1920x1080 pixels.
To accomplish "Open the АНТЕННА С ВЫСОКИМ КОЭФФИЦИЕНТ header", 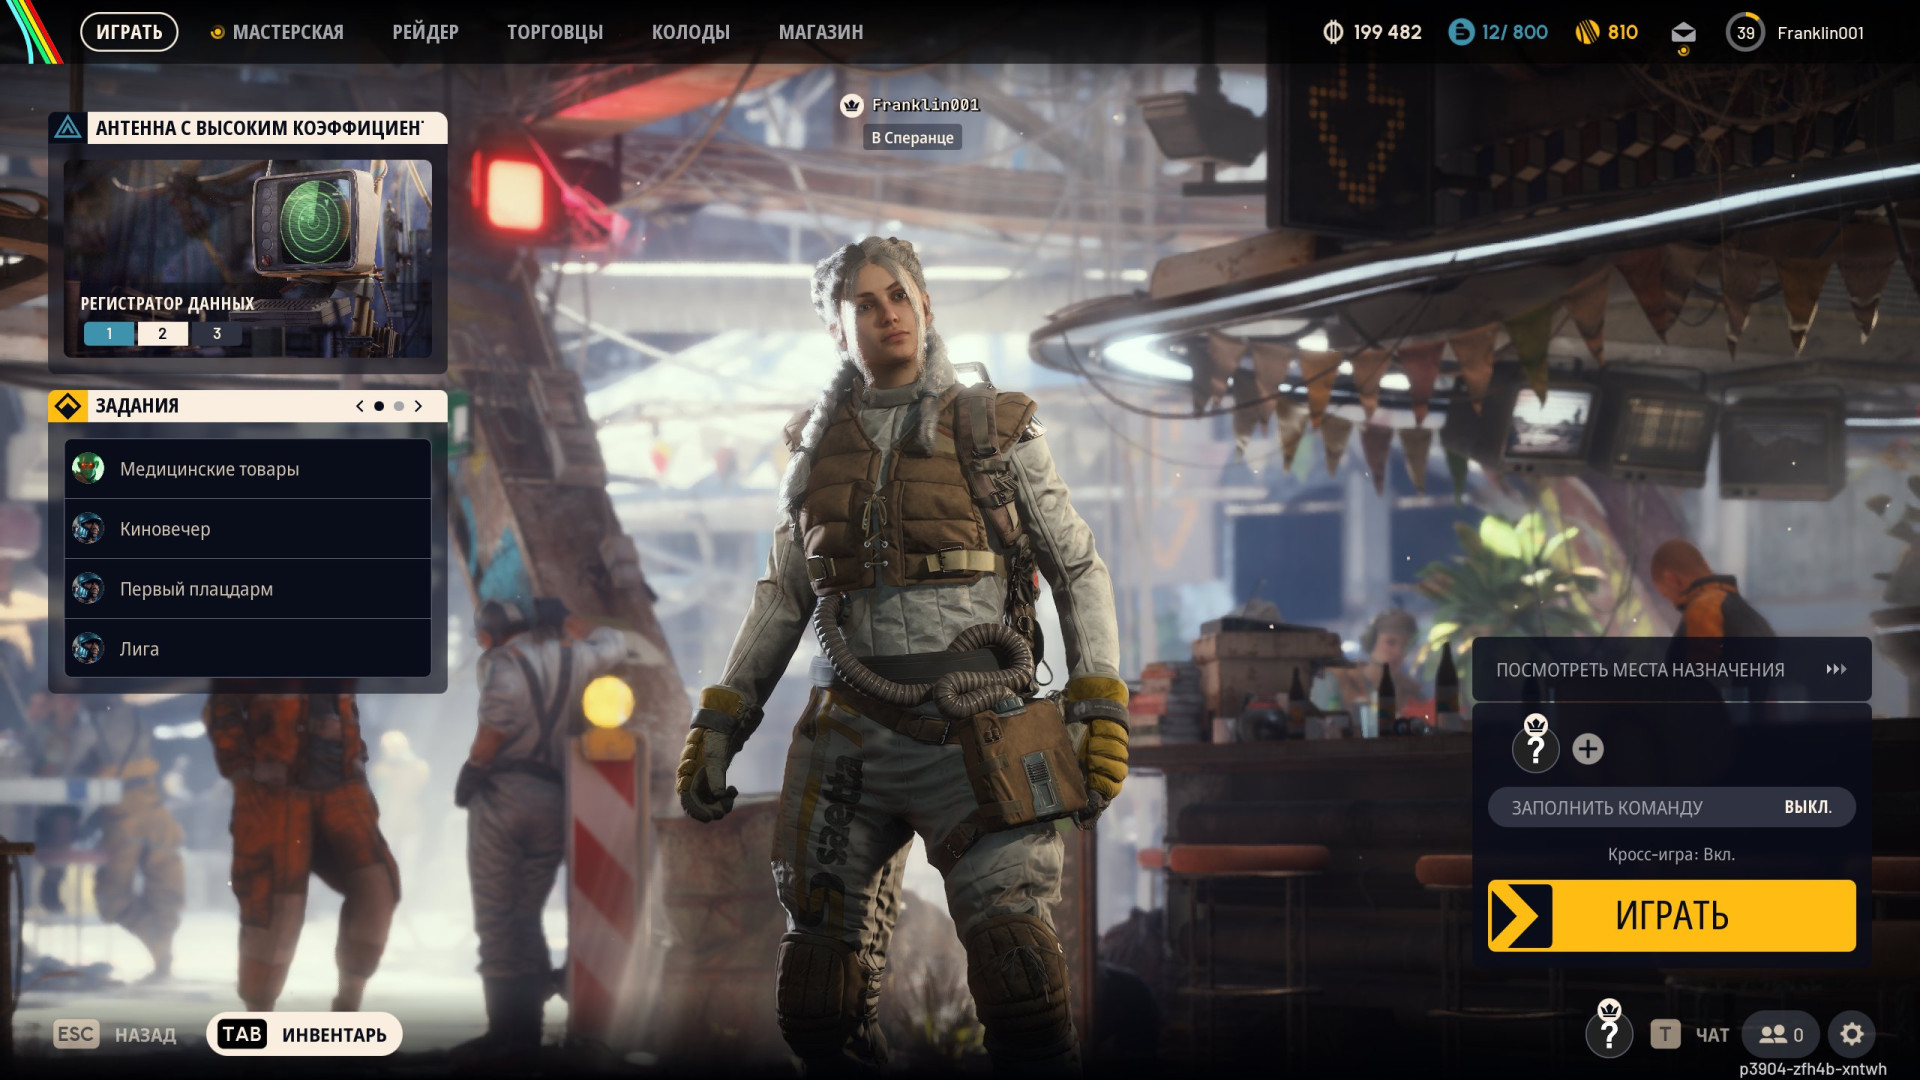I will point(267,128).
